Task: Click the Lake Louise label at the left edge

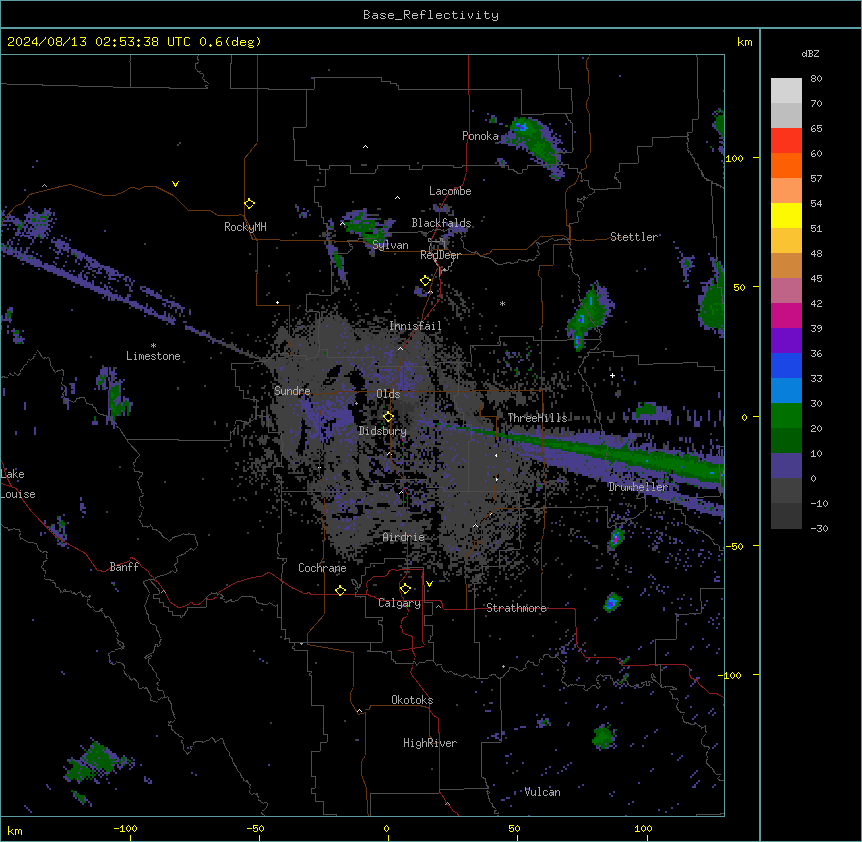Action: (x=18, y=484)
